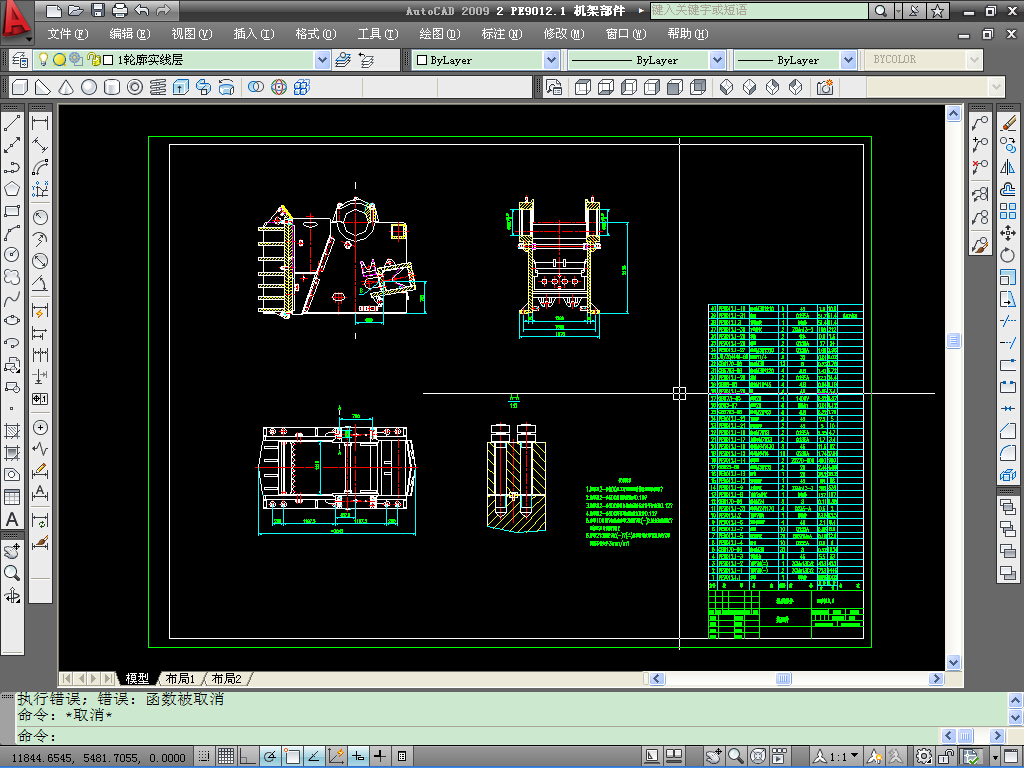Click the search keyword input field
Viewport: 1024px width, 768px height.
pyautogui.click(x=758, y=10)
